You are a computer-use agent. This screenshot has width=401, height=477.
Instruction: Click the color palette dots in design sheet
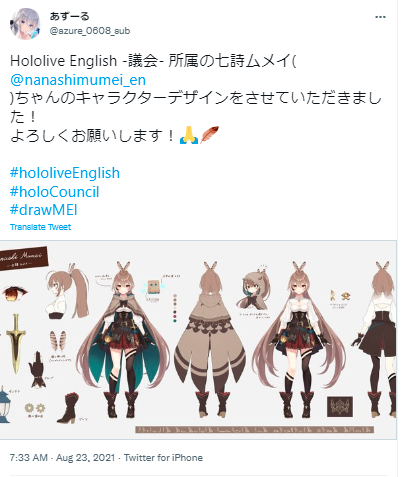pyautogui.click(x=175, y=308)
